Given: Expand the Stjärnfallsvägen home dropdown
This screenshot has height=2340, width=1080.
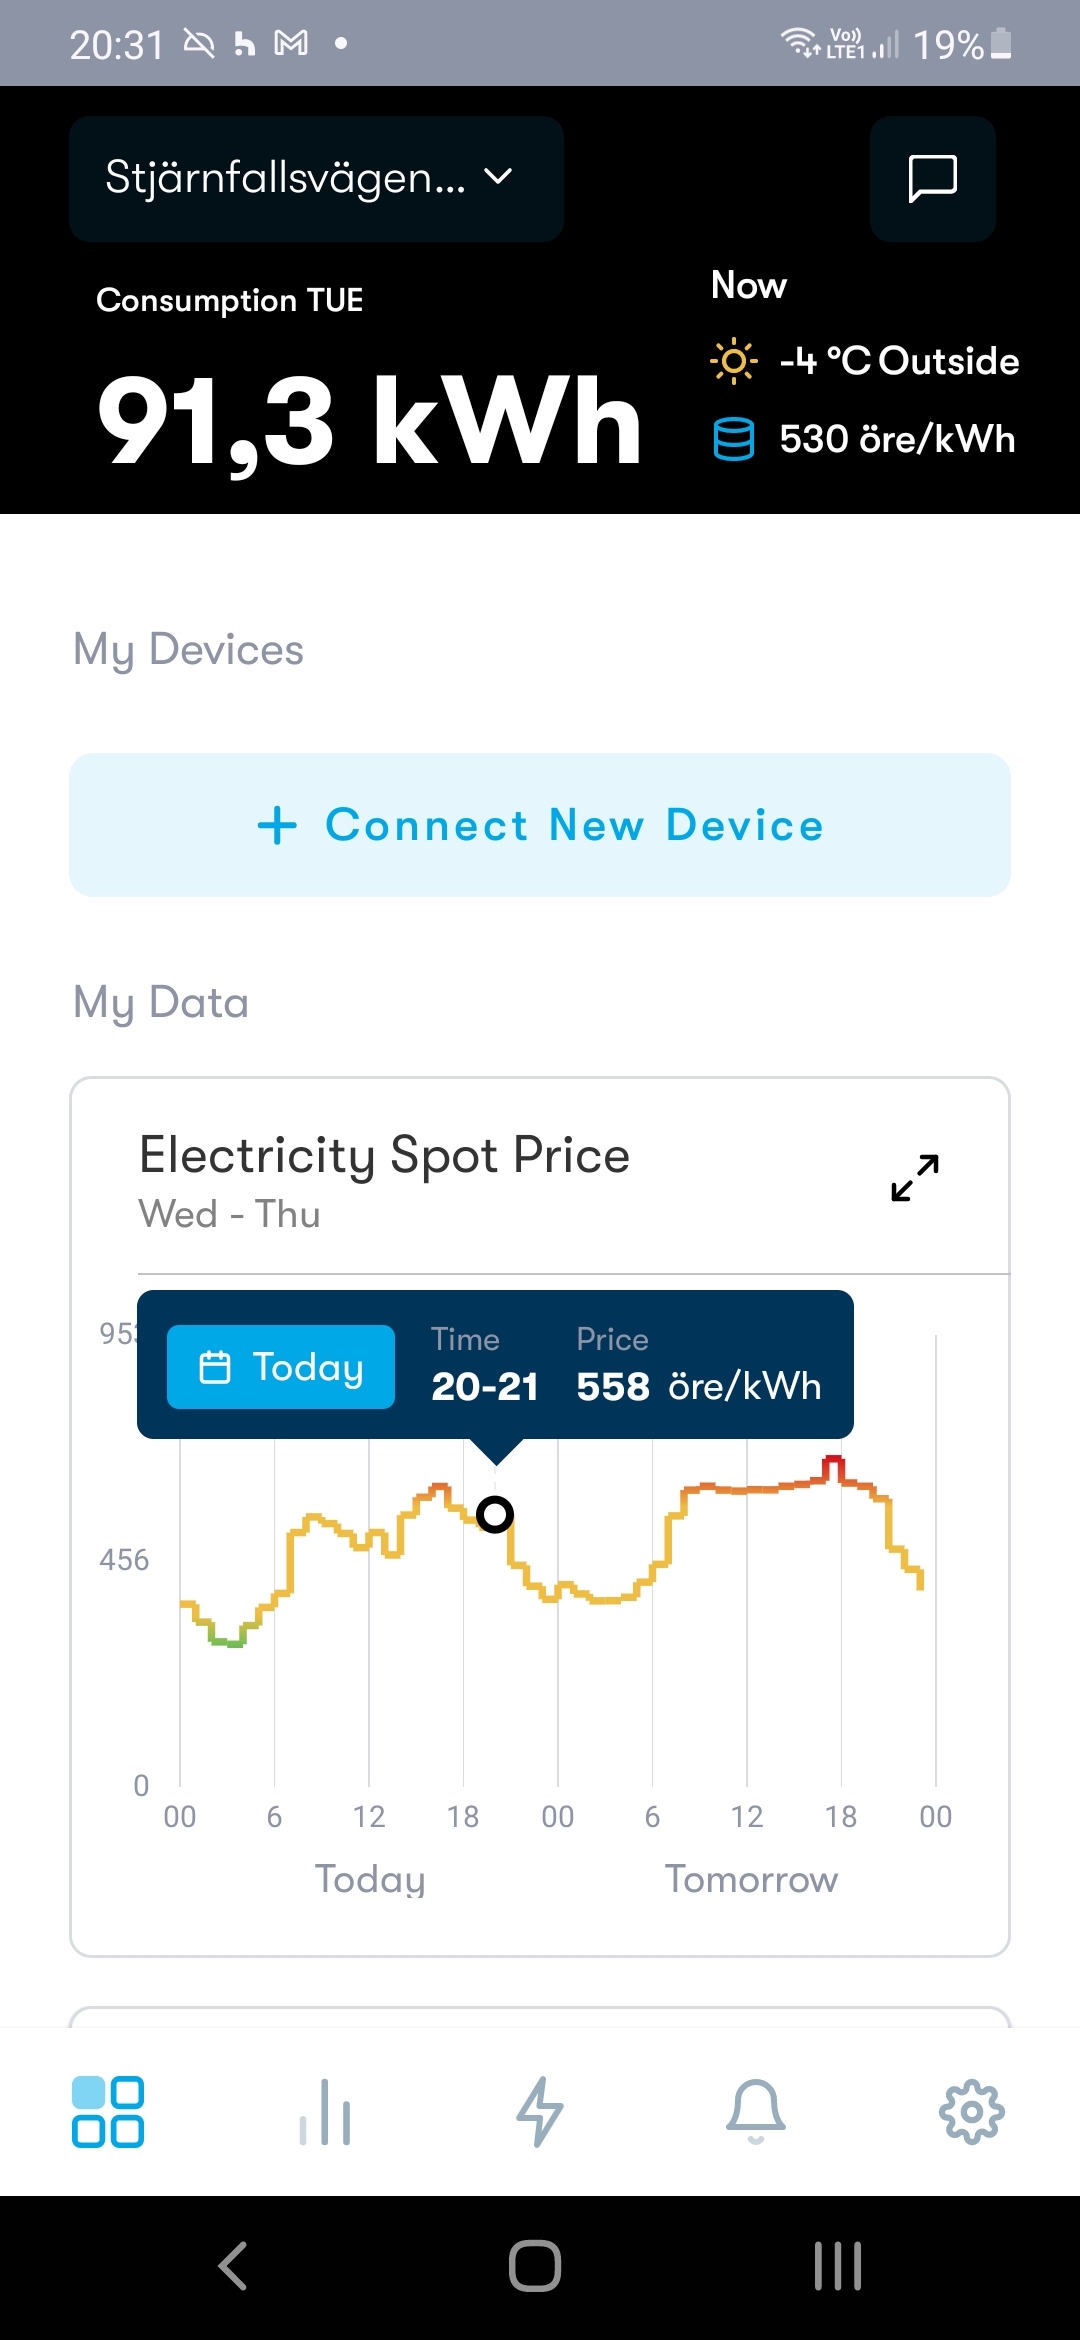Looking at the screenshot, I should click(316, 179).
